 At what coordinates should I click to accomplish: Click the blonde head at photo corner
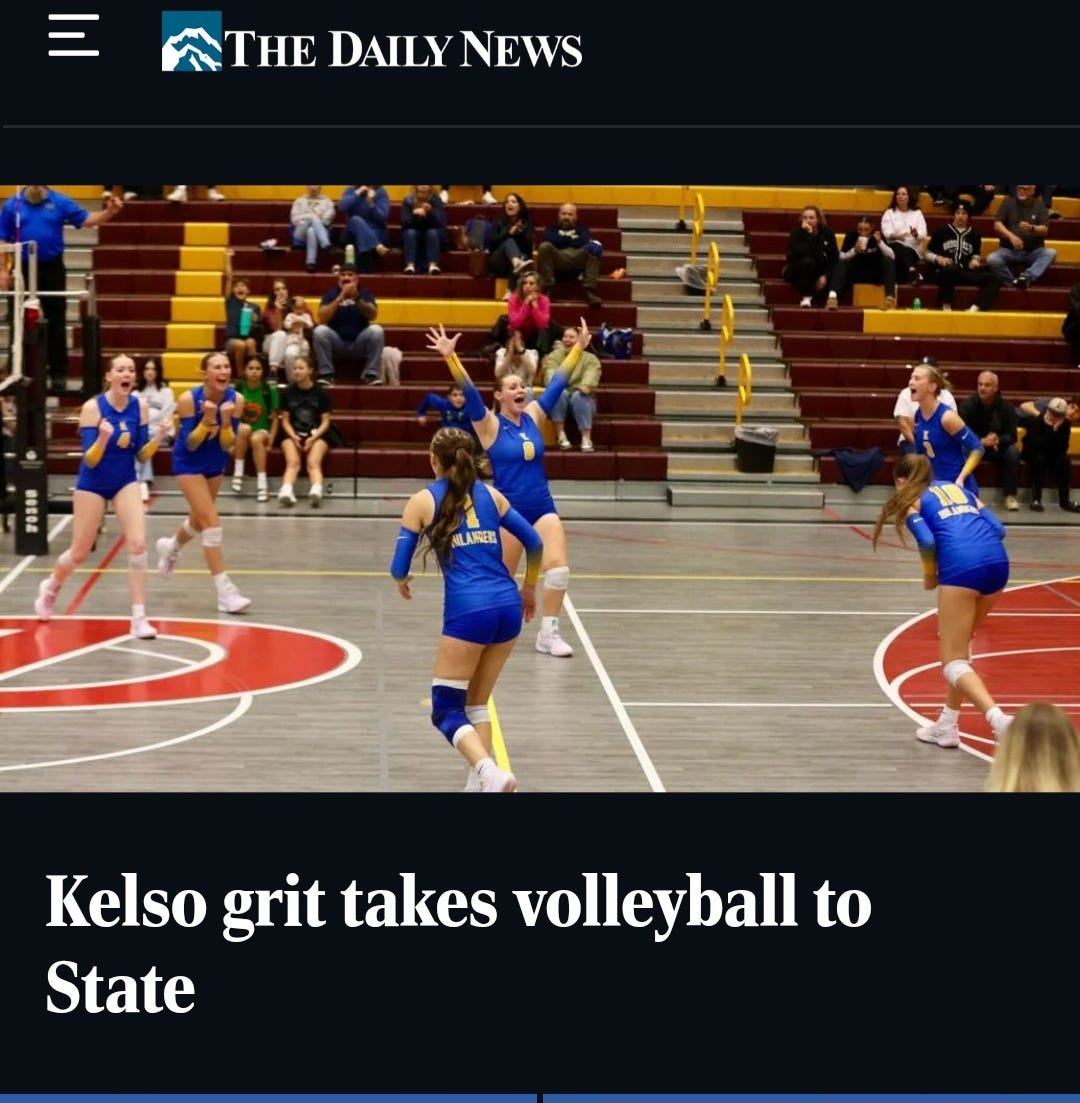click(1034, 748)
